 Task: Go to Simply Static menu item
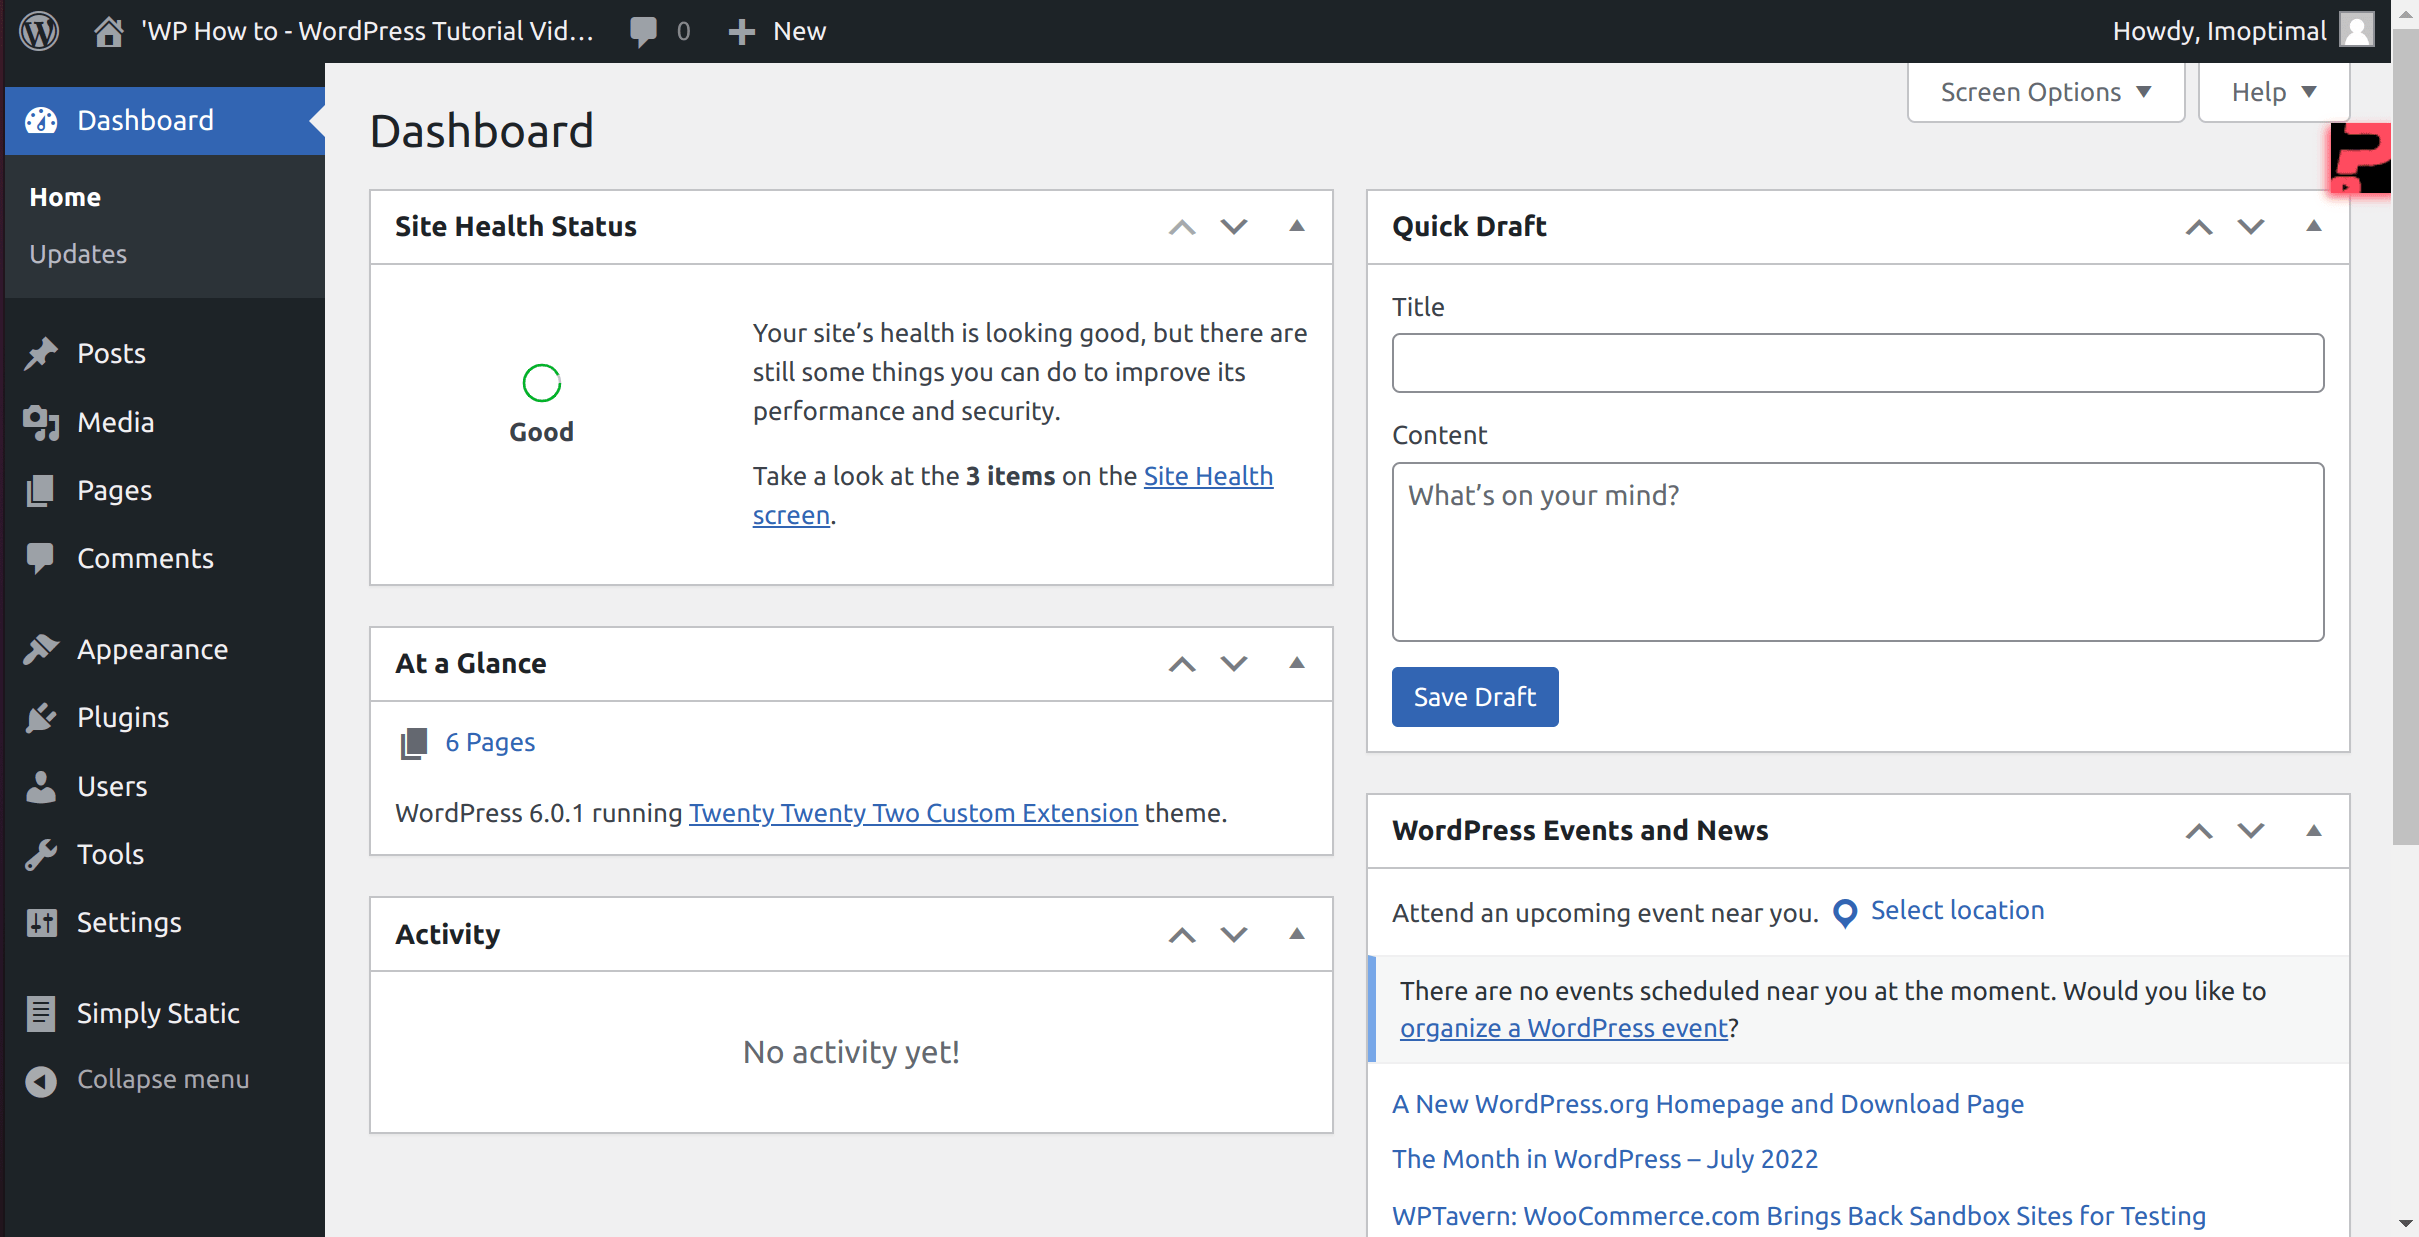pyautogui.click(x=158, y=1013)
